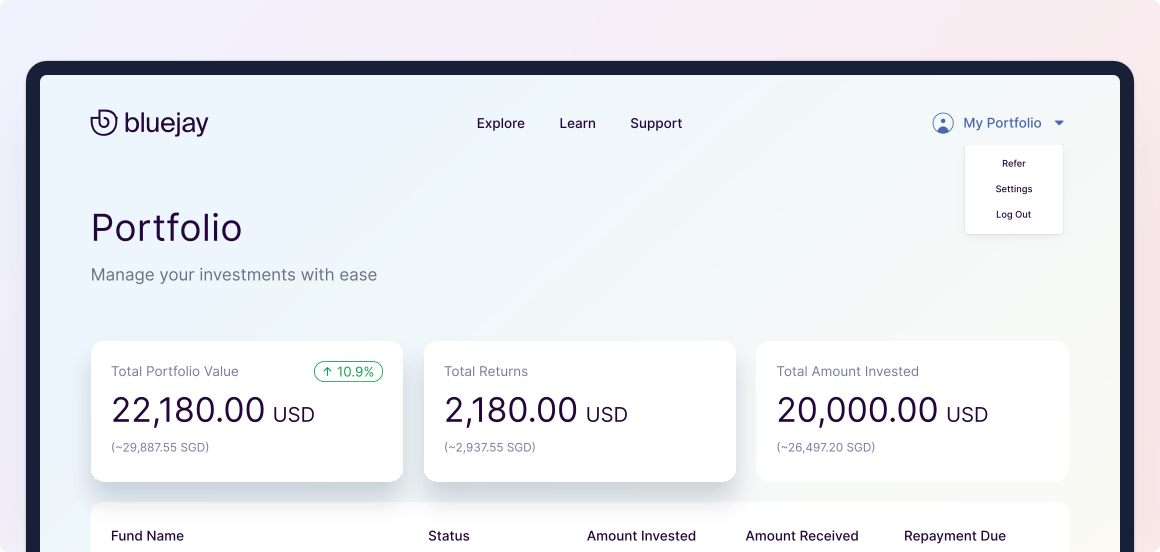
Task: Select Log Out from the menu
Action: click(1014, 215)
